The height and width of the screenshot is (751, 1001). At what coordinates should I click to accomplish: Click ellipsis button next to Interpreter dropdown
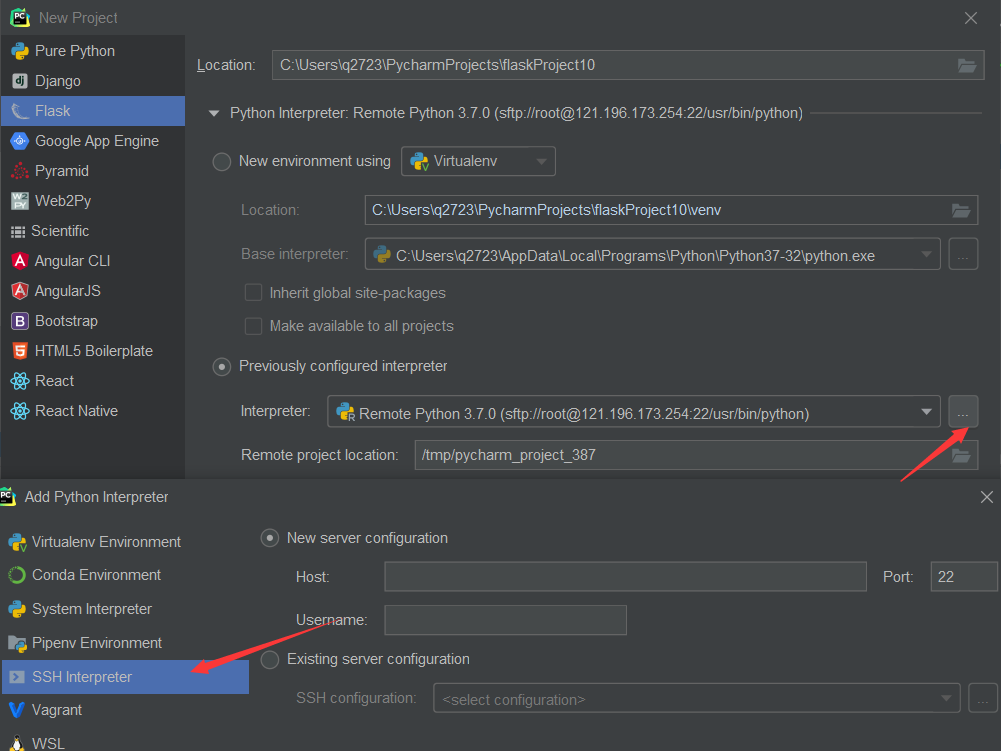coord(963,412)
